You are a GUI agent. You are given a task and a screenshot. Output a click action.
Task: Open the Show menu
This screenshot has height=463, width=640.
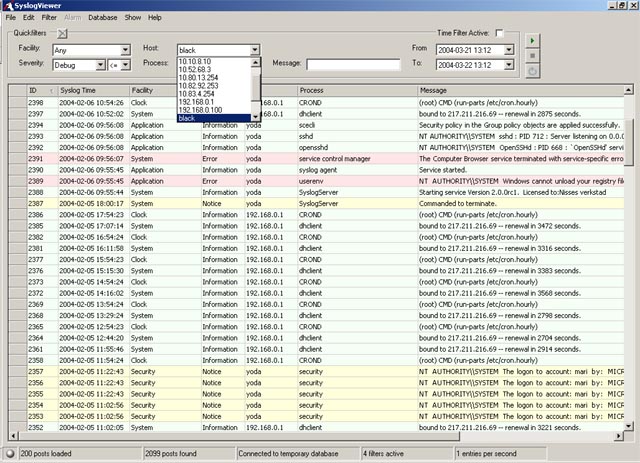pyautogui.click(x=133, y=18)
